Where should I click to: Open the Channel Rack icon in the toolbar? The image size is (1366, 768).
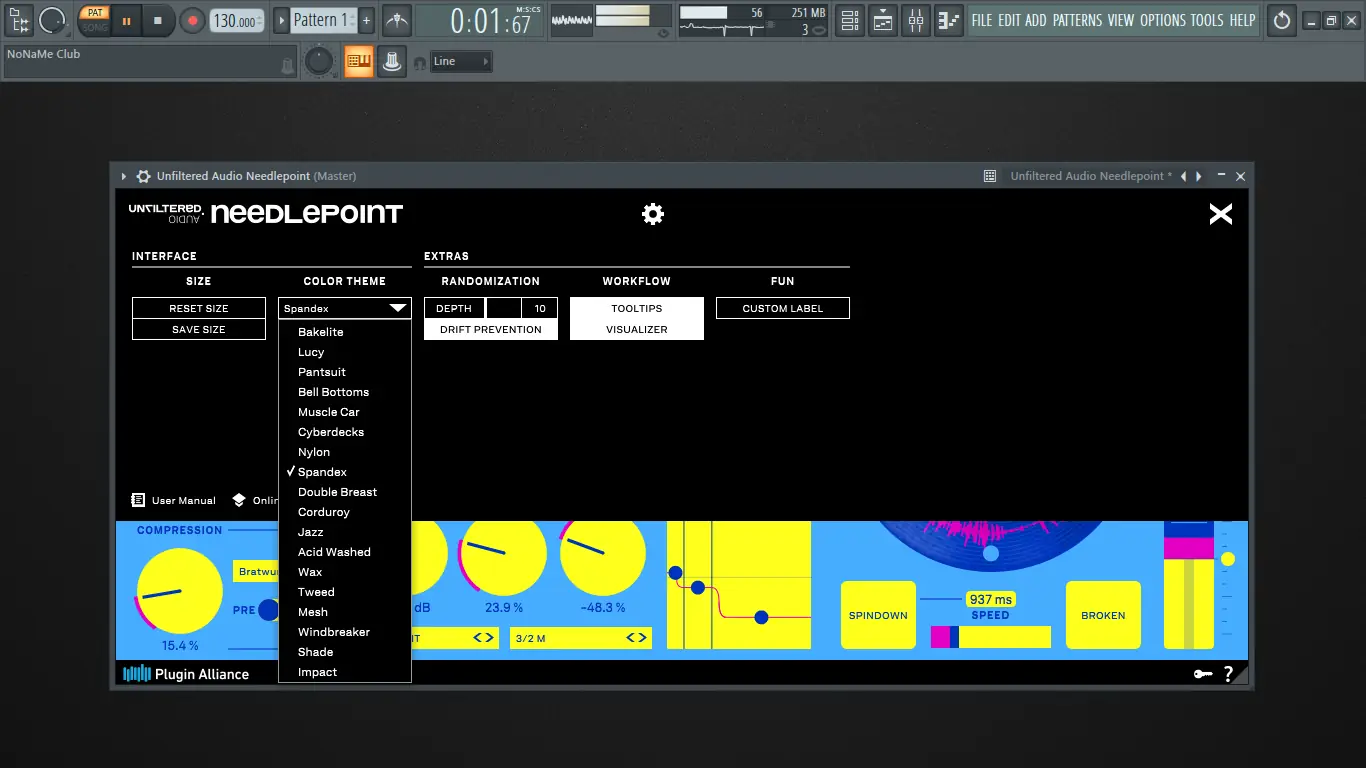pyautogui.click(x=849, y=20)
